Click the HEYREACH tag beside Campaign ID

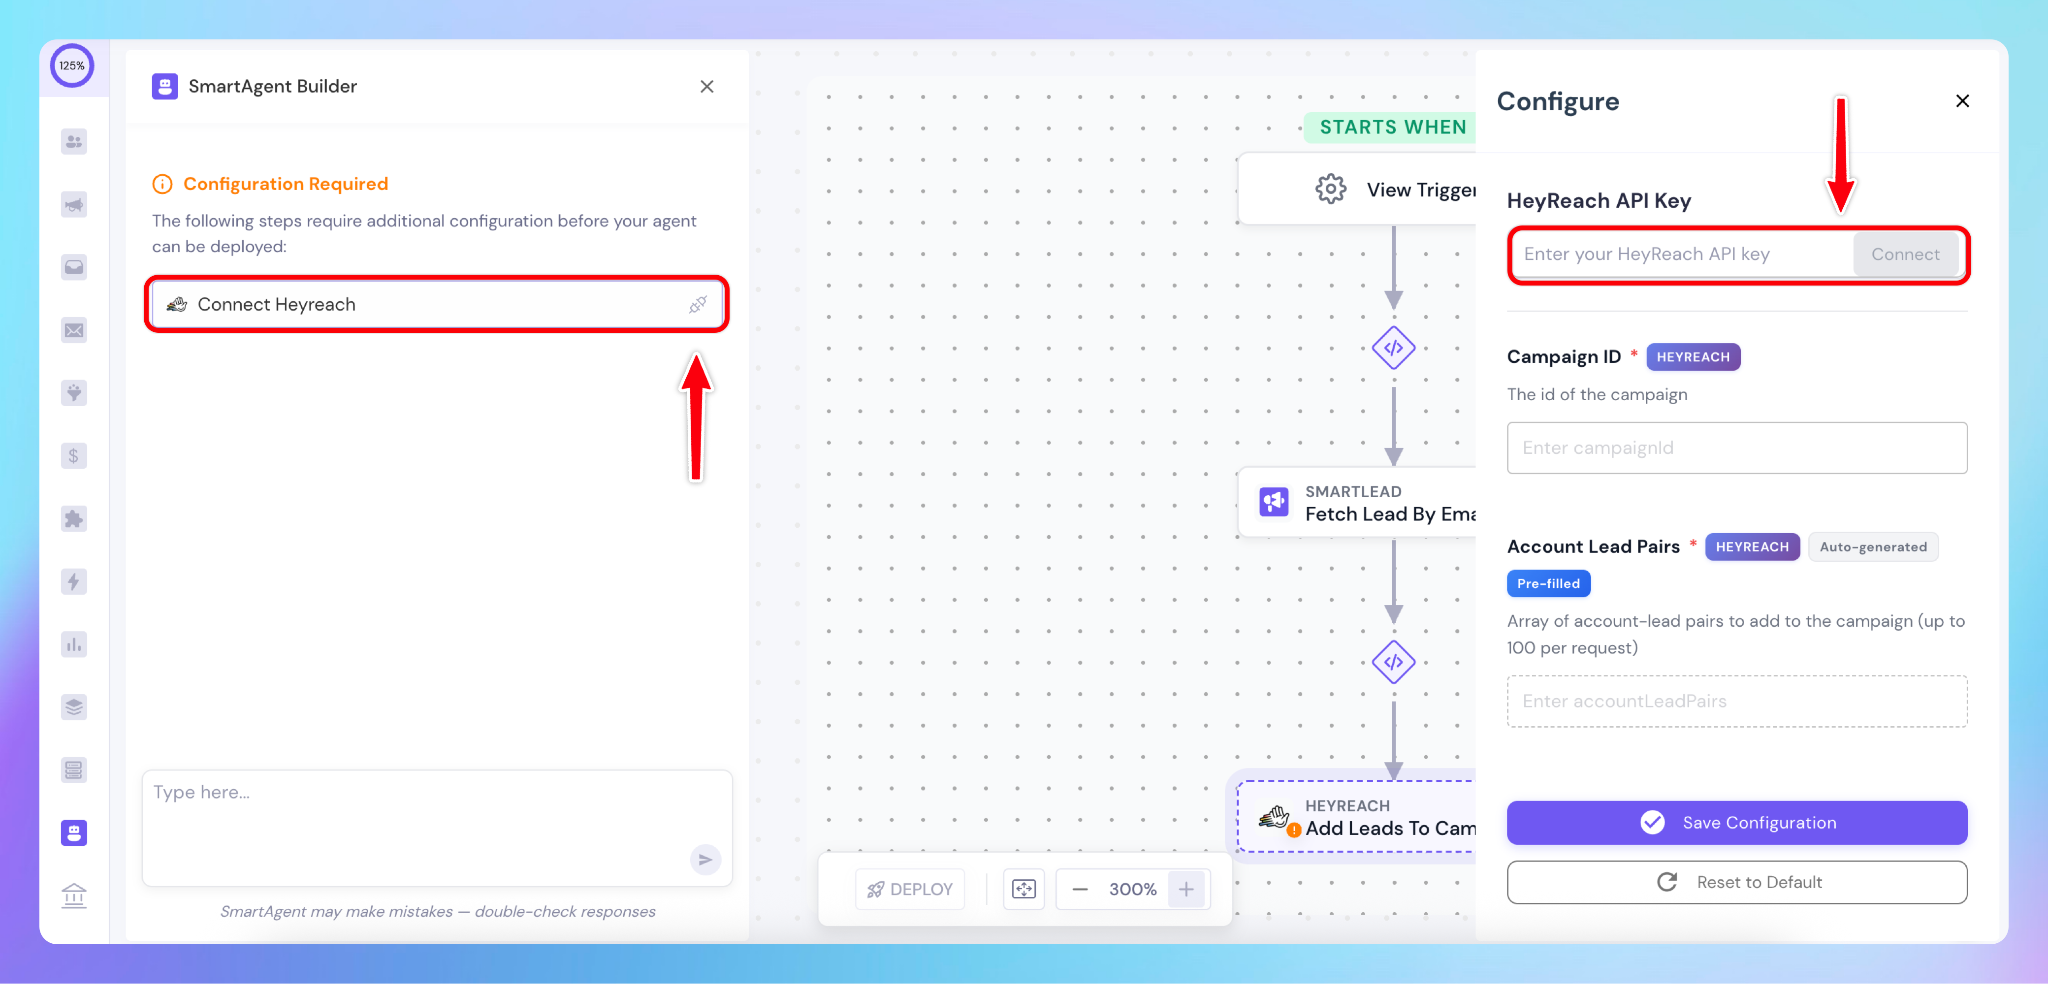coord(1693,357)
